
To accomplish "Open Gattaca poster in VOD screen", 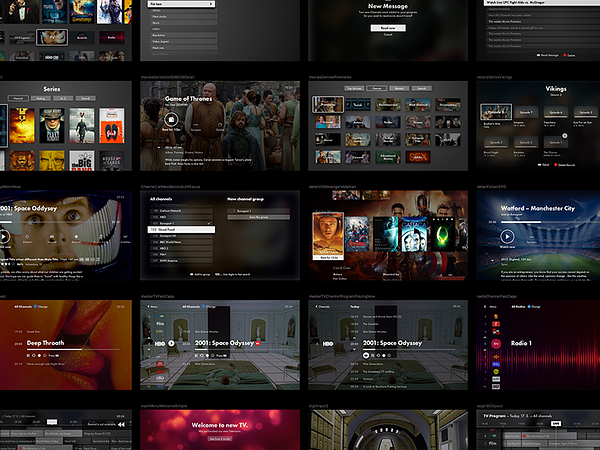I will tap(416, 234).
